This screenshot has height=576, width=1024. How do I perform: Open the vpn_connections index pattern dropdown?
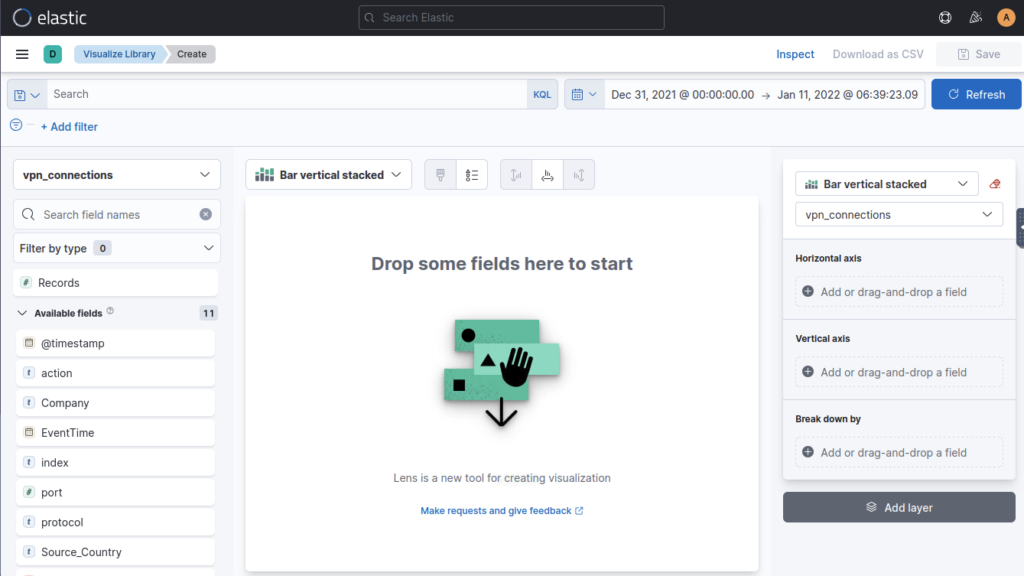[x=117, y=175]
